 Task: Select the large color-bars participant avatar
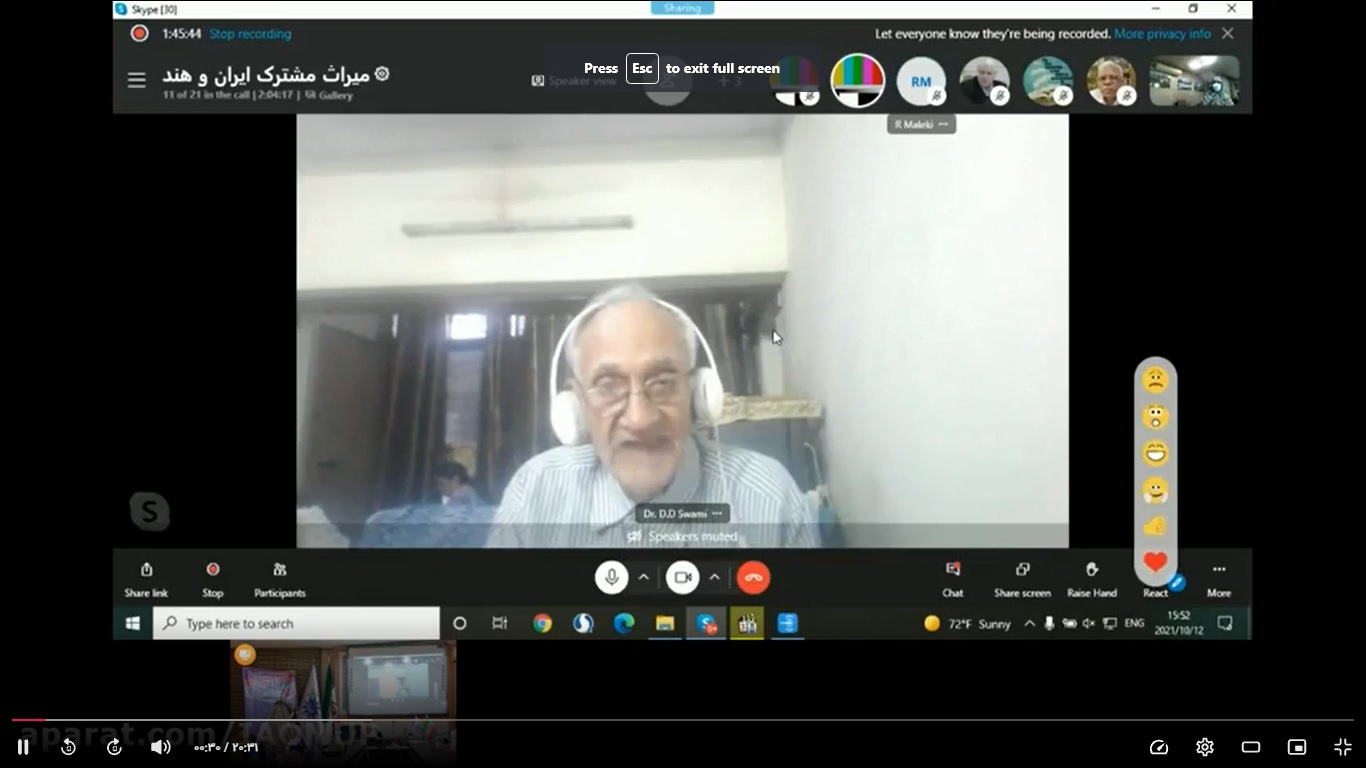point(858,81)
